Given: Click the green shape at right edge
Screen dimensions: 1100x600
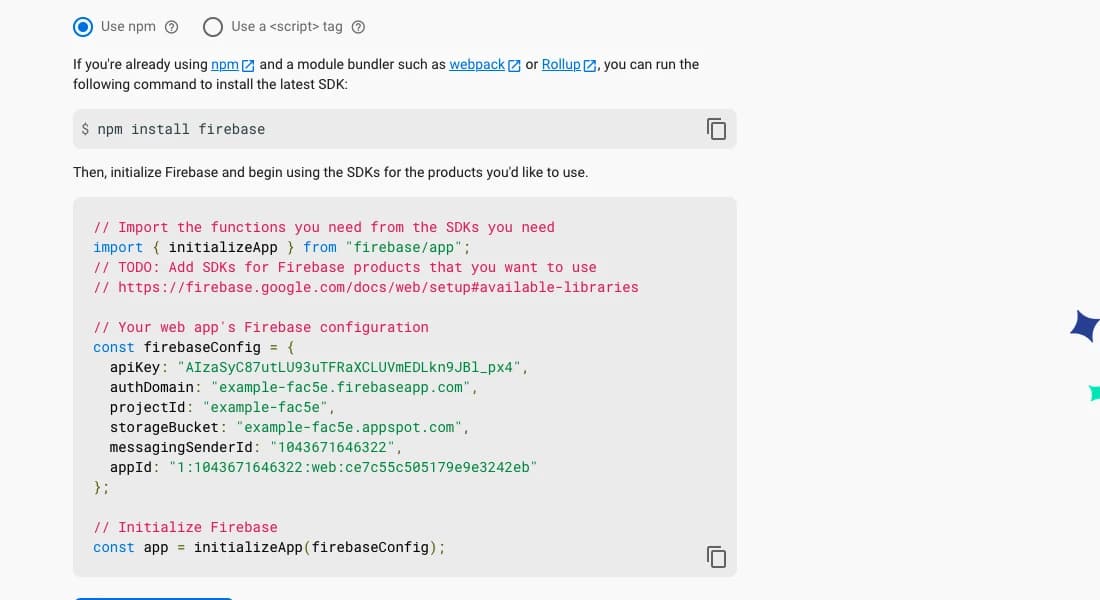Looking at the screenshot, I should click(1094, 393).
